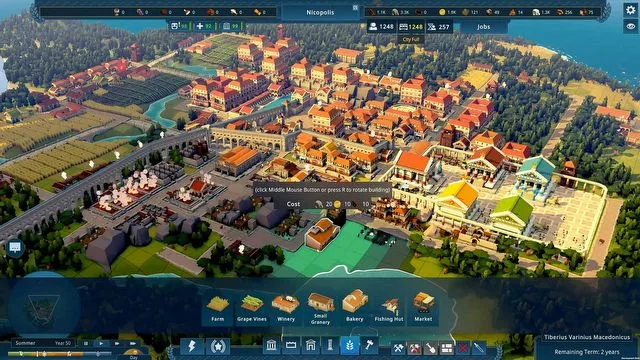Open the hammer industry building category
Screen dimensions: 640x360
(x=369, y=346)
